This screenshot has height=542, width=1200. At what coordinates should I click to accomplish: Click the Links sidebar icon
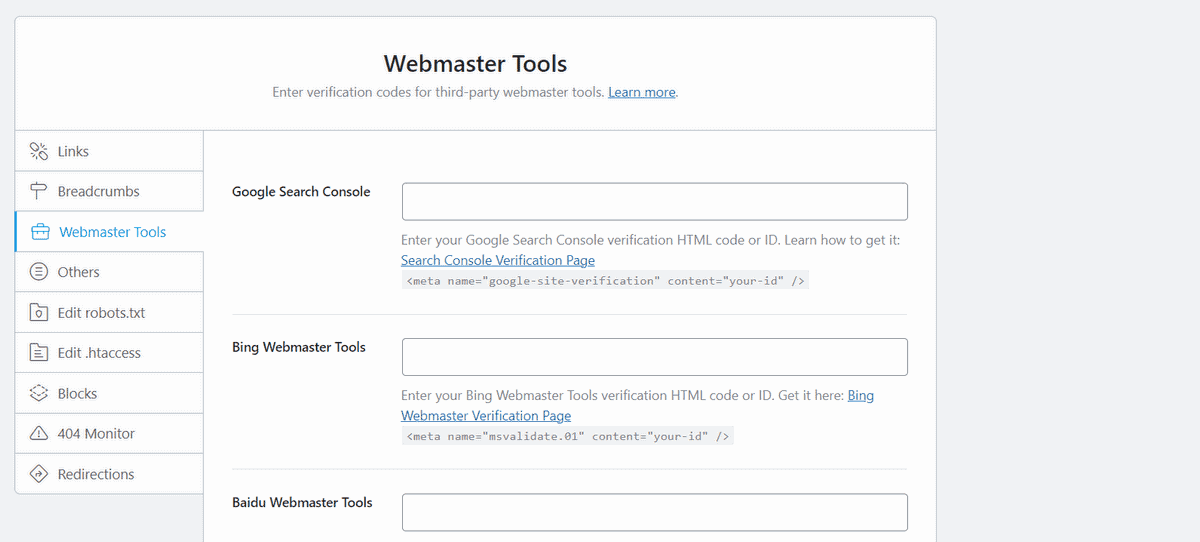pos(39,151)
